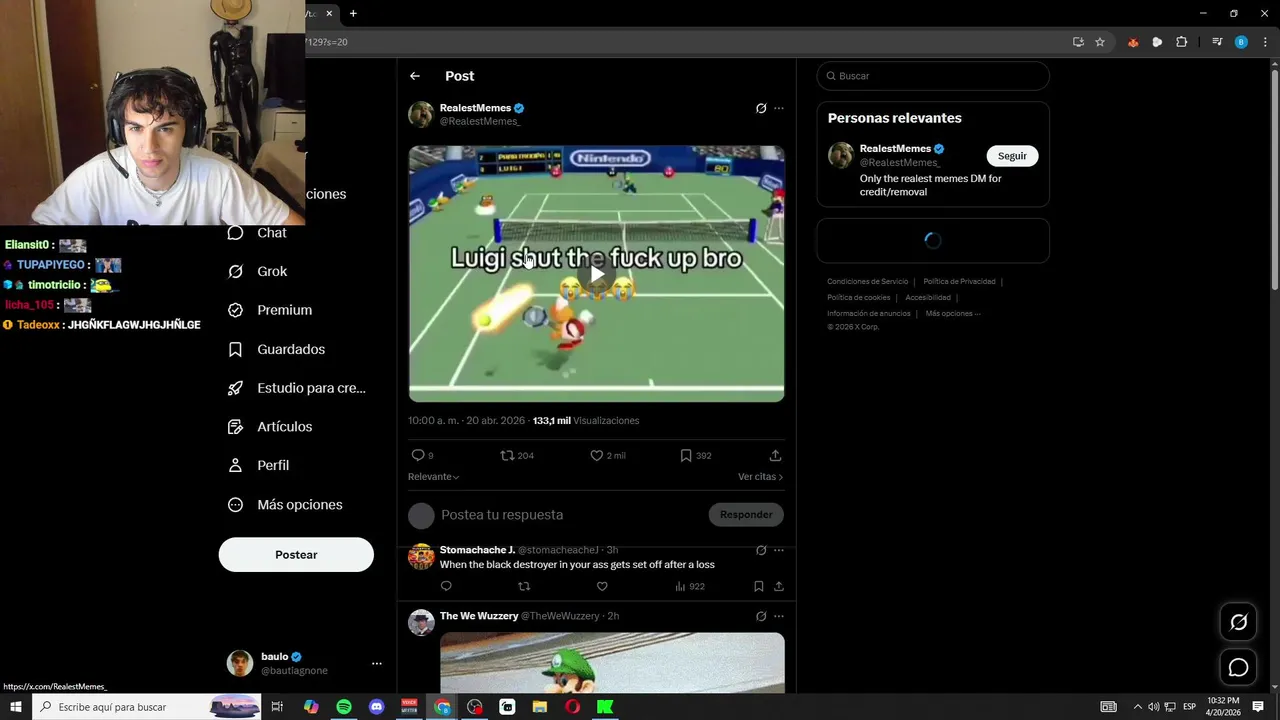Share Stomachache J.'s comment
The width and height of the screenshot is (1280, 720).
(x=779, y=586)
